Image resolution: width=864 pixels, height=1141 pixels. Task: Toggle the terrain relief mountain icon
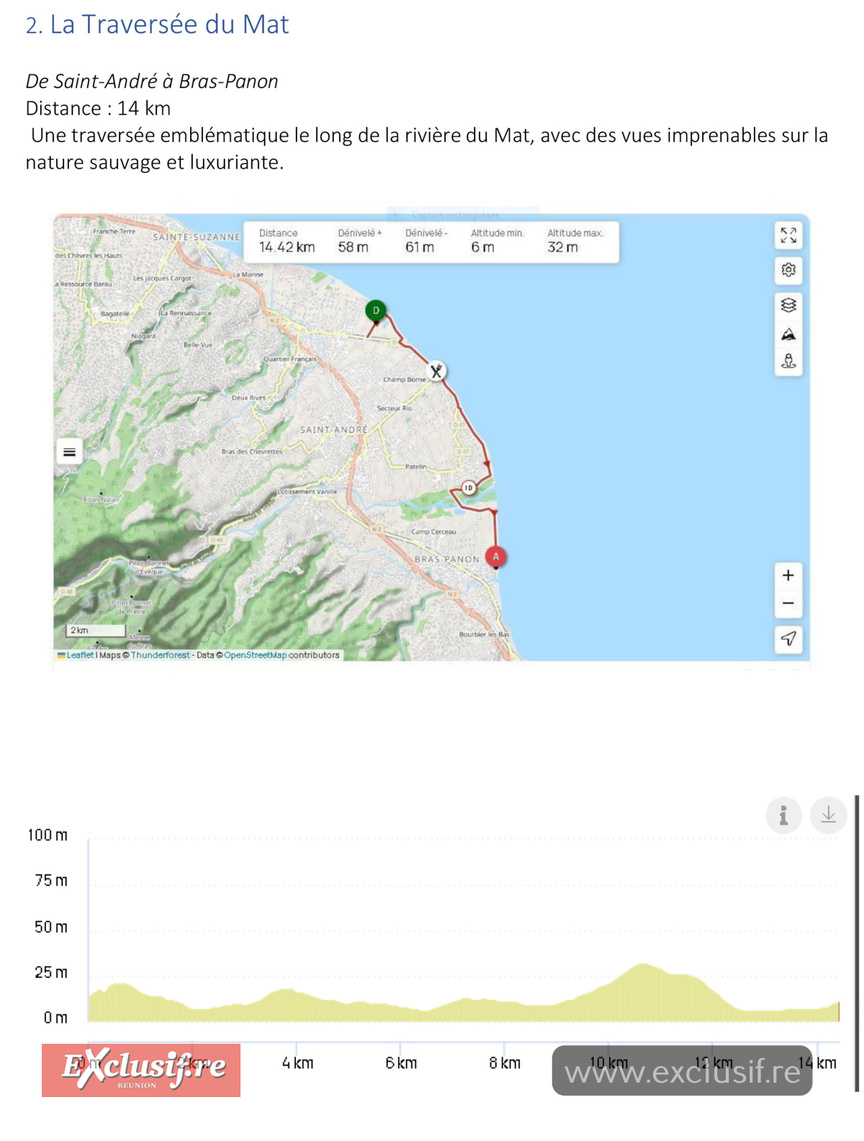coord(788,334)
